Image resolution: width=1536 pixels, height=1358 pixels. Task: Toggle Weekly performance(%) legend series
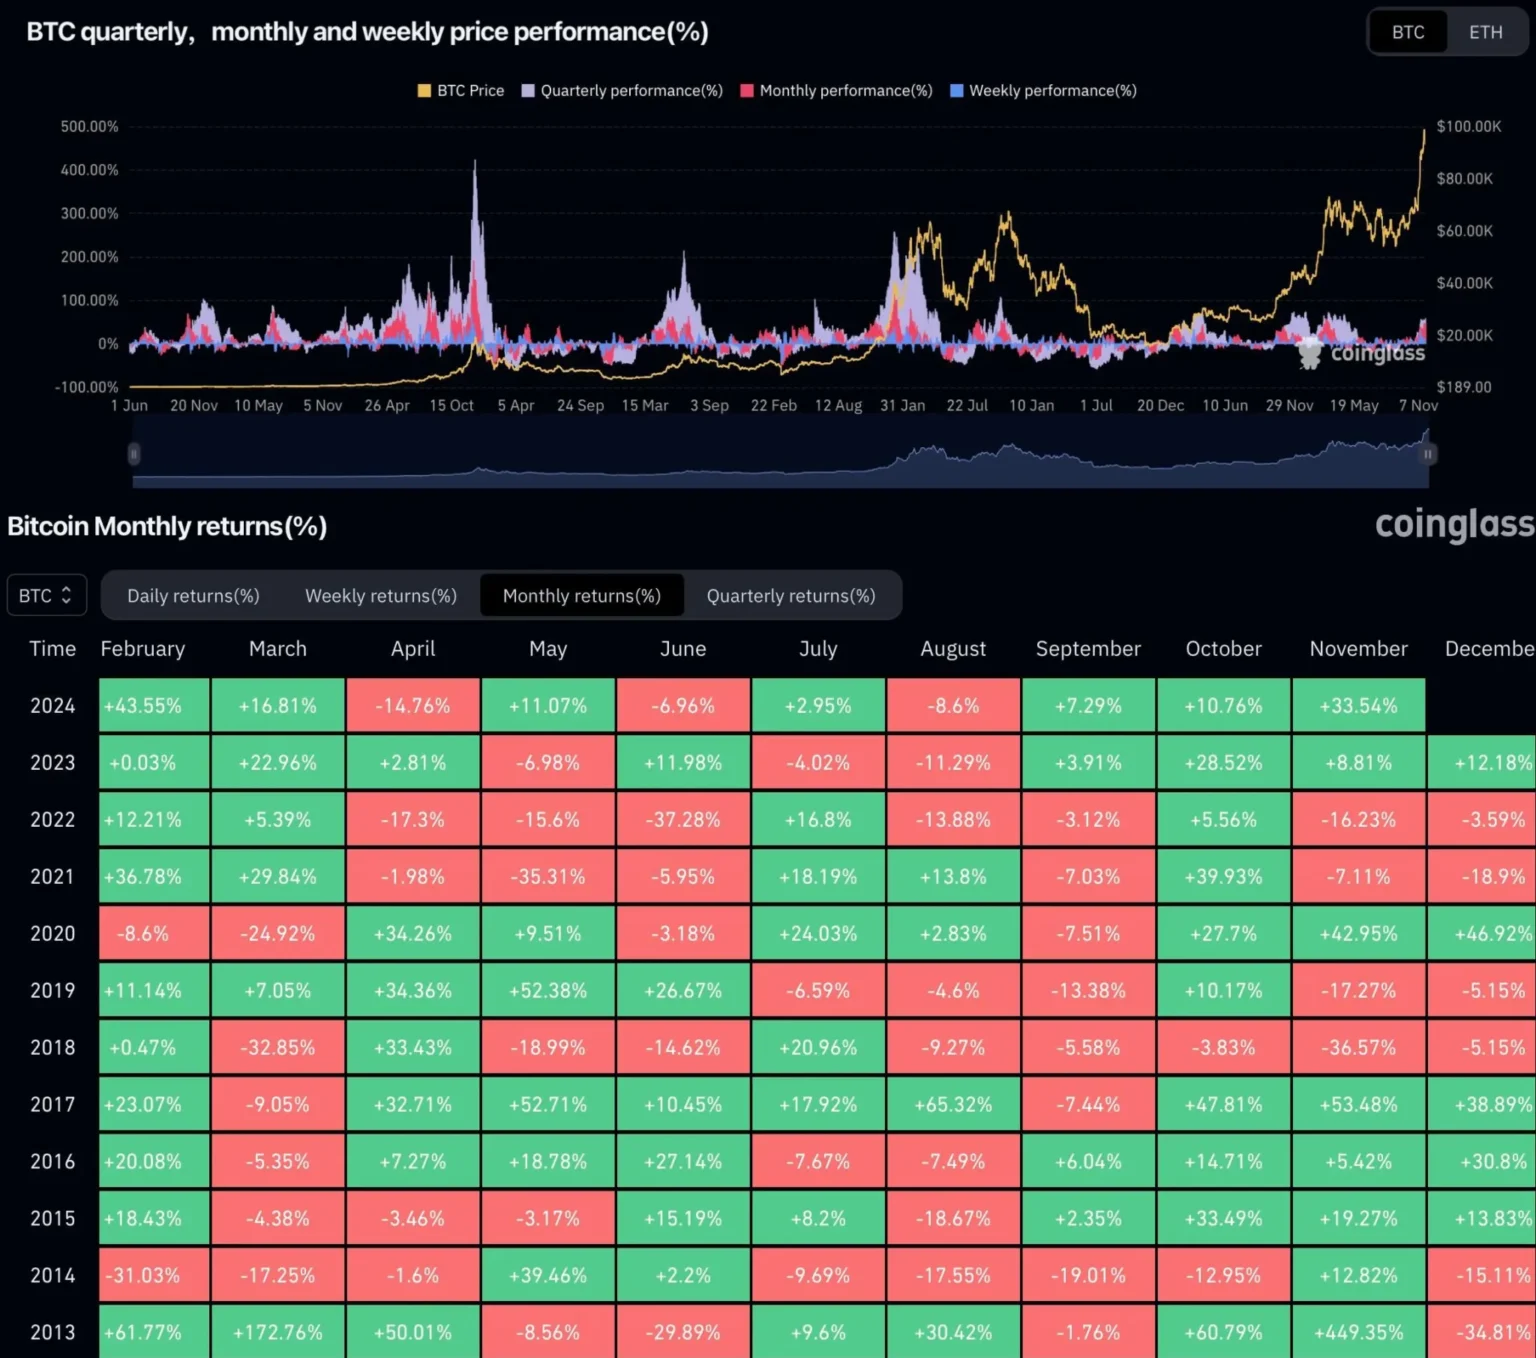pyautogui.click(x=1043, y=91)
